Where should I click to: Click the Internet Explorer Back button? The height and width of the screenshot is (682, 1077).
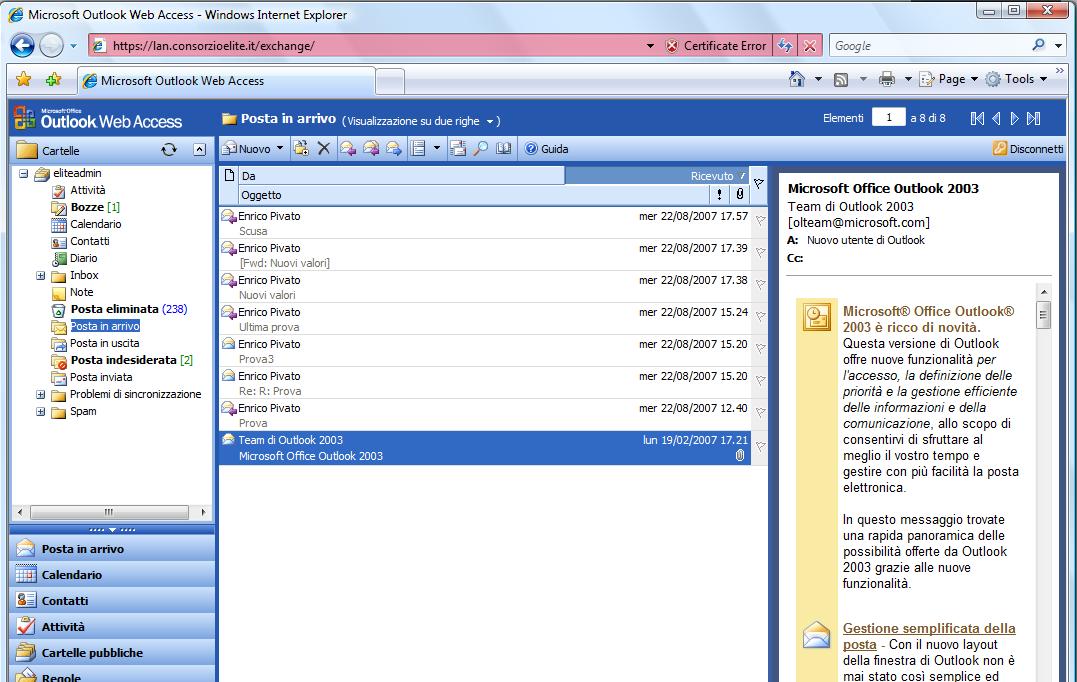(23, 45)
